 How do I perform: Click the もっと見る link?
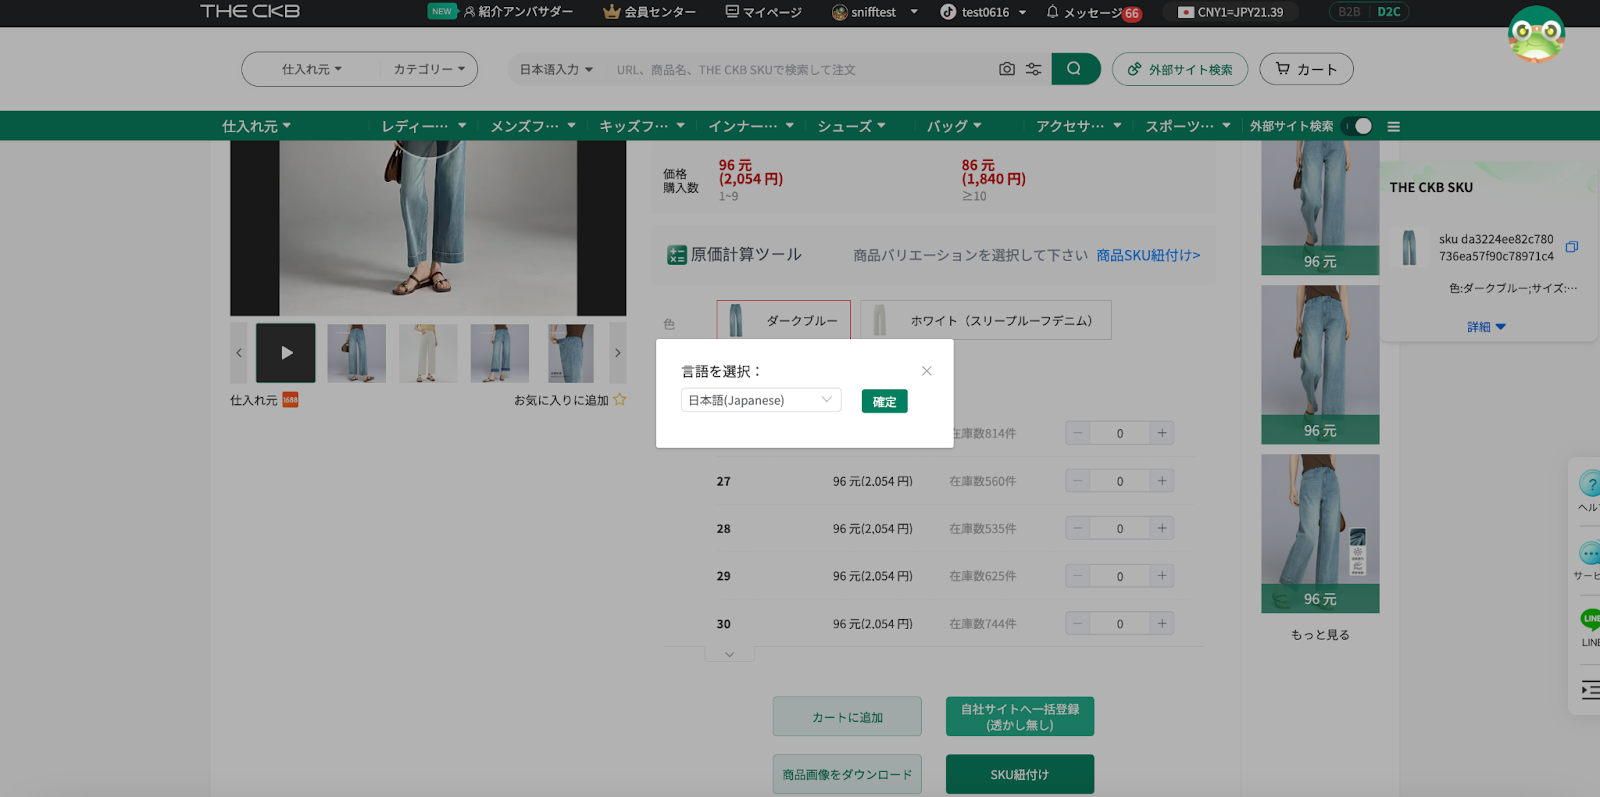1320,634
